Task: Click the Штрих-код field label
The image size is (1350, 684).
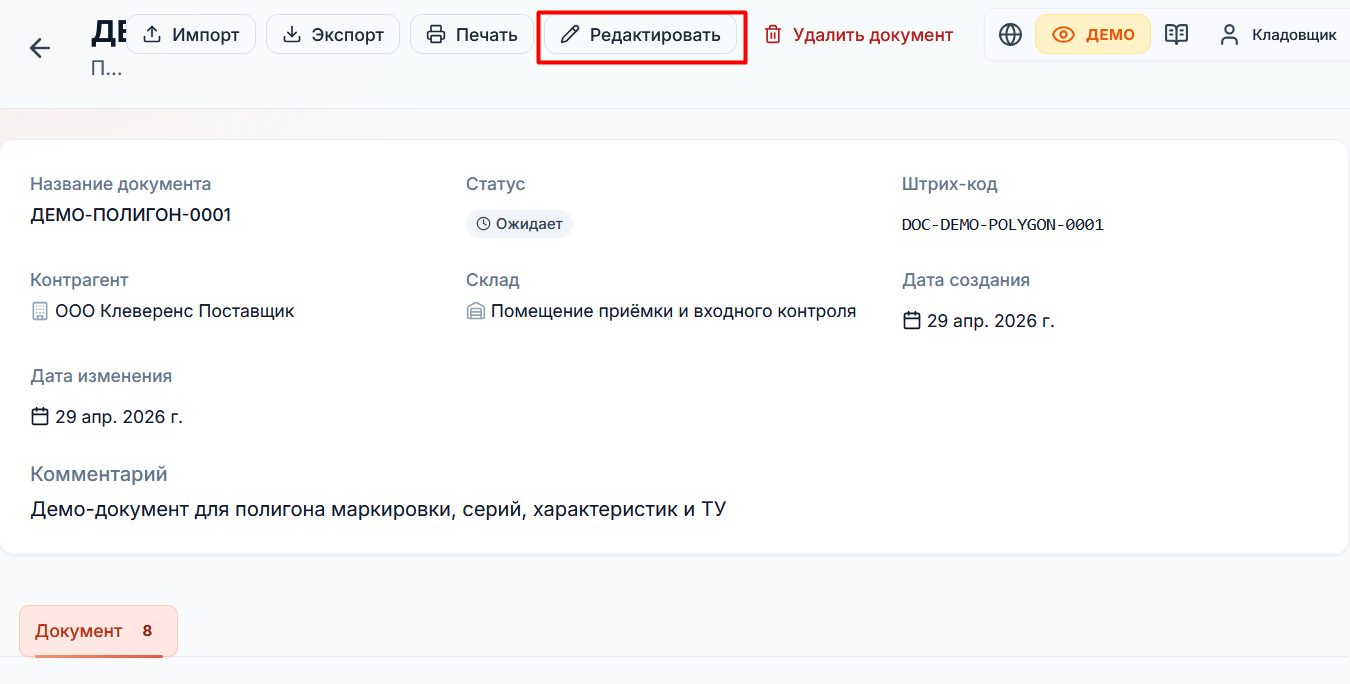Action: (949, 184)
